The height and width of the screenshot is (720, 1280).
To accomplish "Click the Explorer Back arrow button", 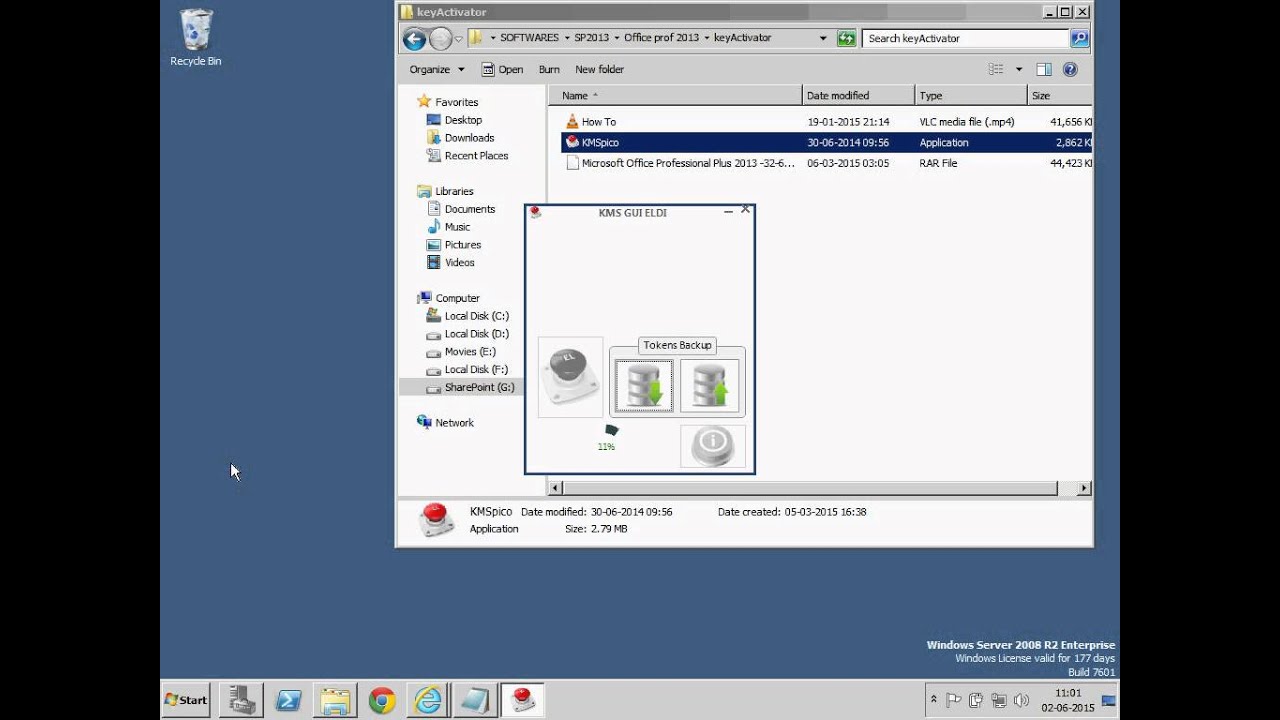I will pyautogui.click(x=414, y=39).
